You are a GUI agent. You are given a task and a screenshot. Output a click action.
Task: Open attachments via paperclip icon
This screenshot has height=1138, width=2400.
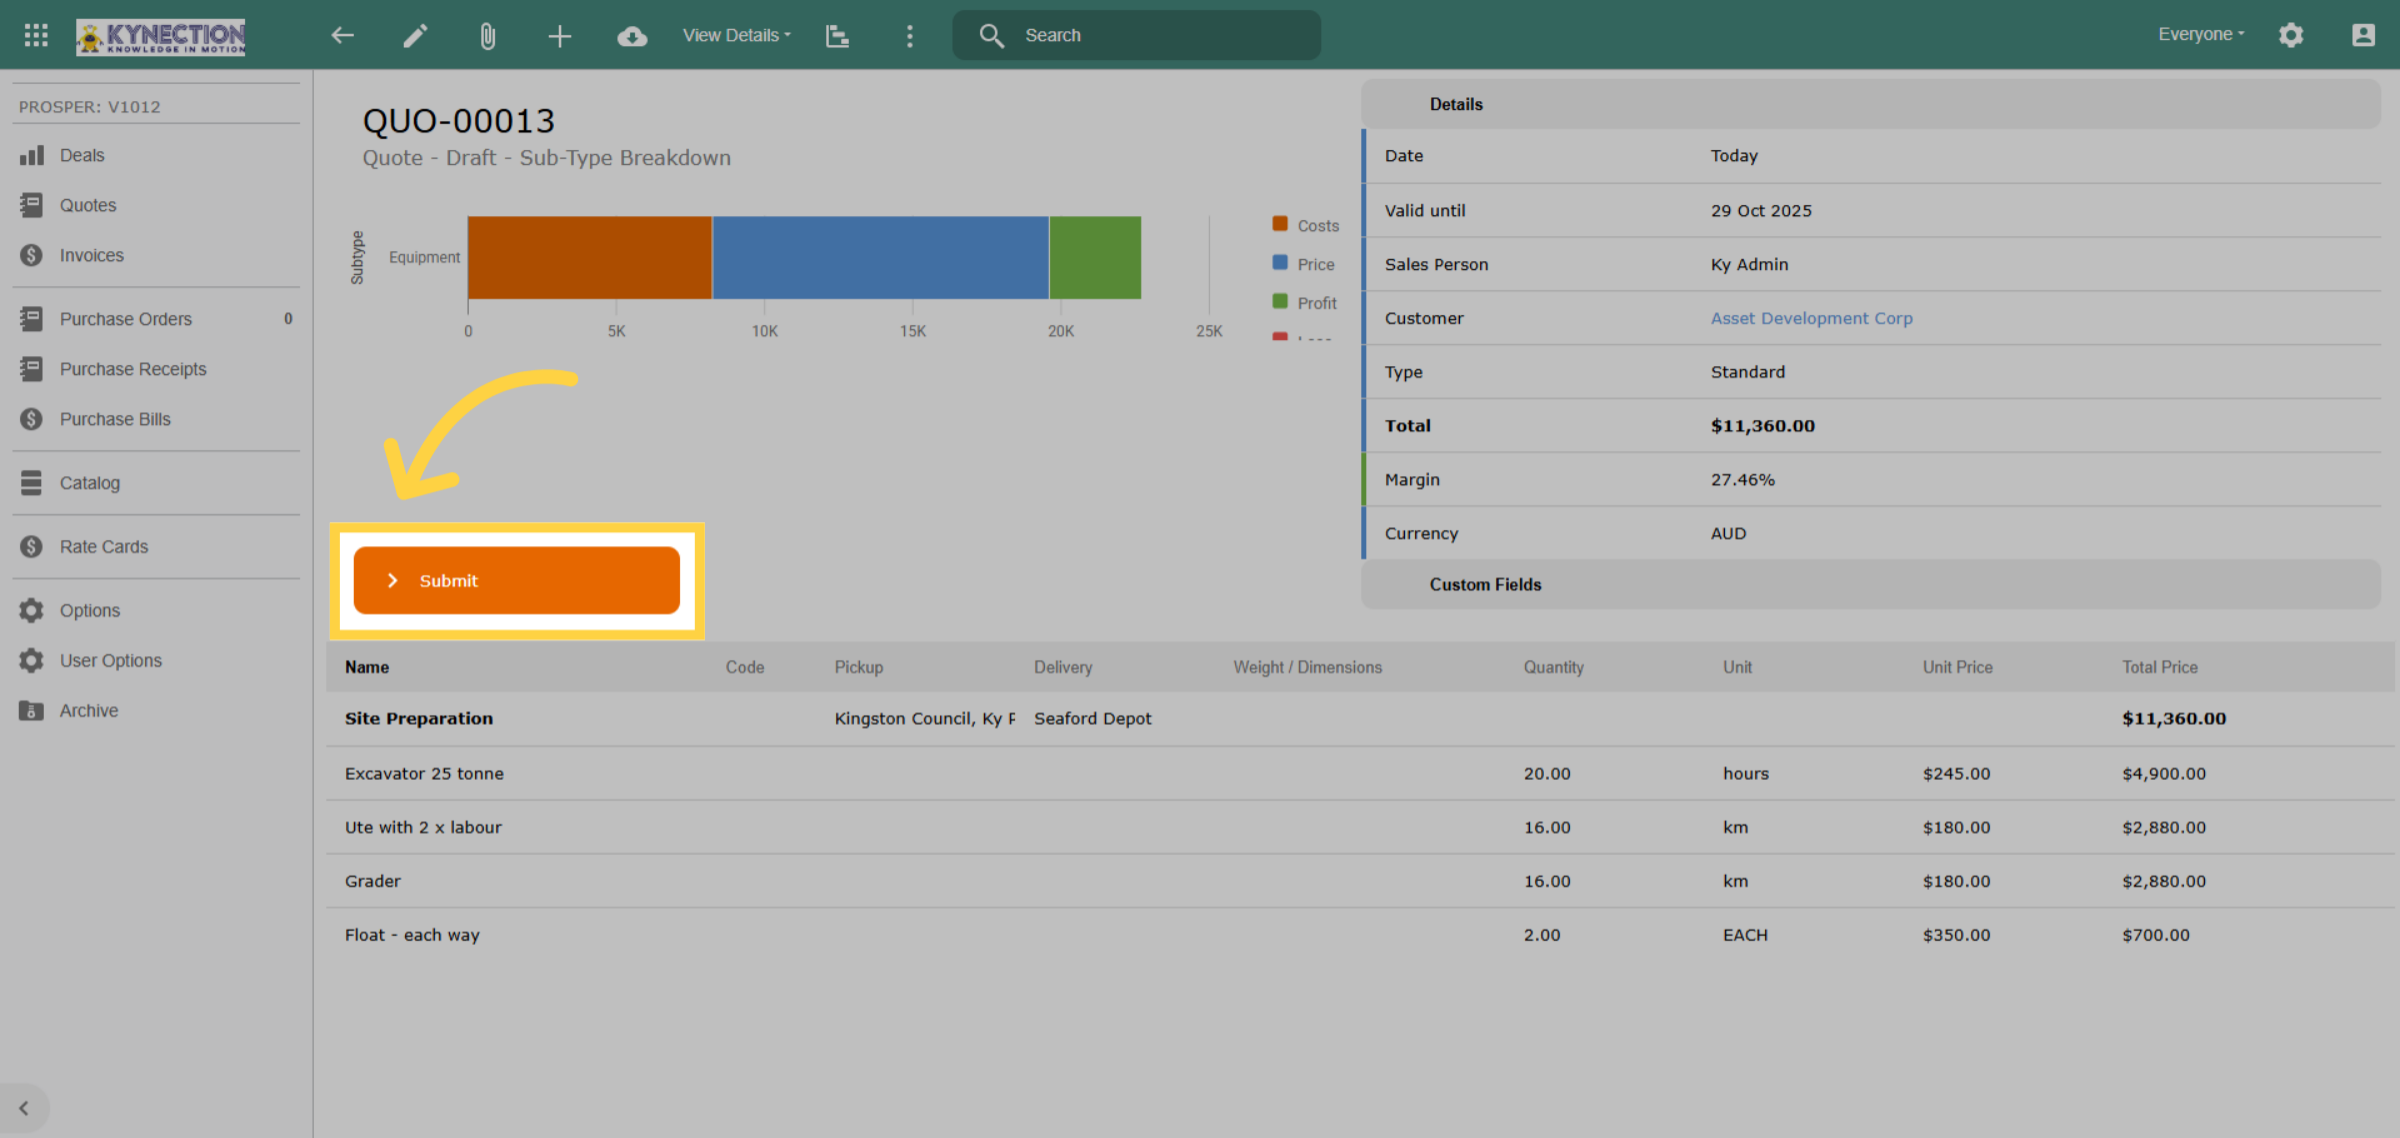(487, 36)
